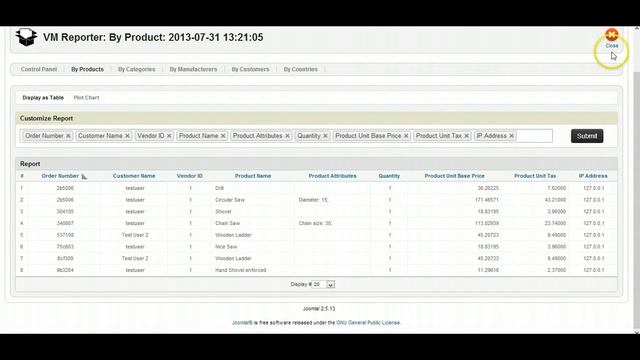Click order number 537108
The width and height of the screenshot is (640, 360).
pos(65,235)
